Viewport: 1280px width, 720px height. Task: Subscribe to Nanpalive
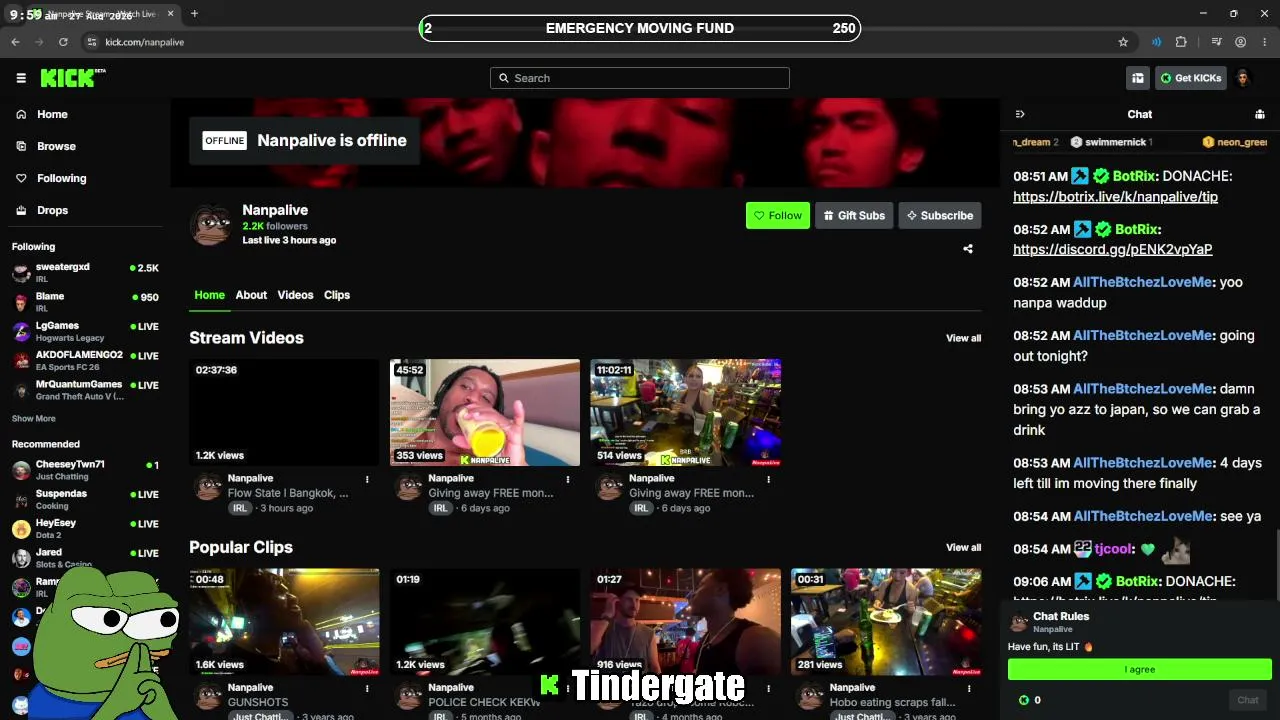940,215
